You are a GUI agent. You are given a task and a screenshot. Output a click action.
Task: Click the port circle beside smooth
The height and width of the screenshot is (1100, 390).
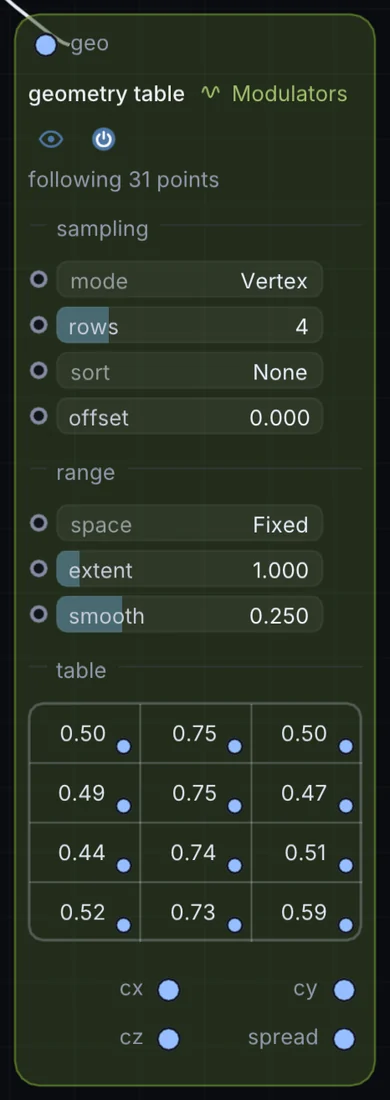39,615
